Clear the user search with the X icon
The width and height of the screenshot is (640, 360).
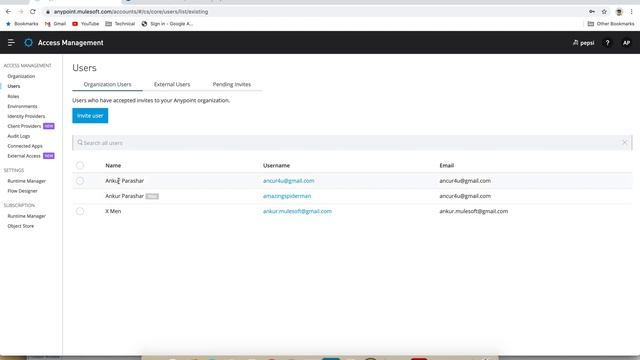pyautogui.click(x=624, y=142)
